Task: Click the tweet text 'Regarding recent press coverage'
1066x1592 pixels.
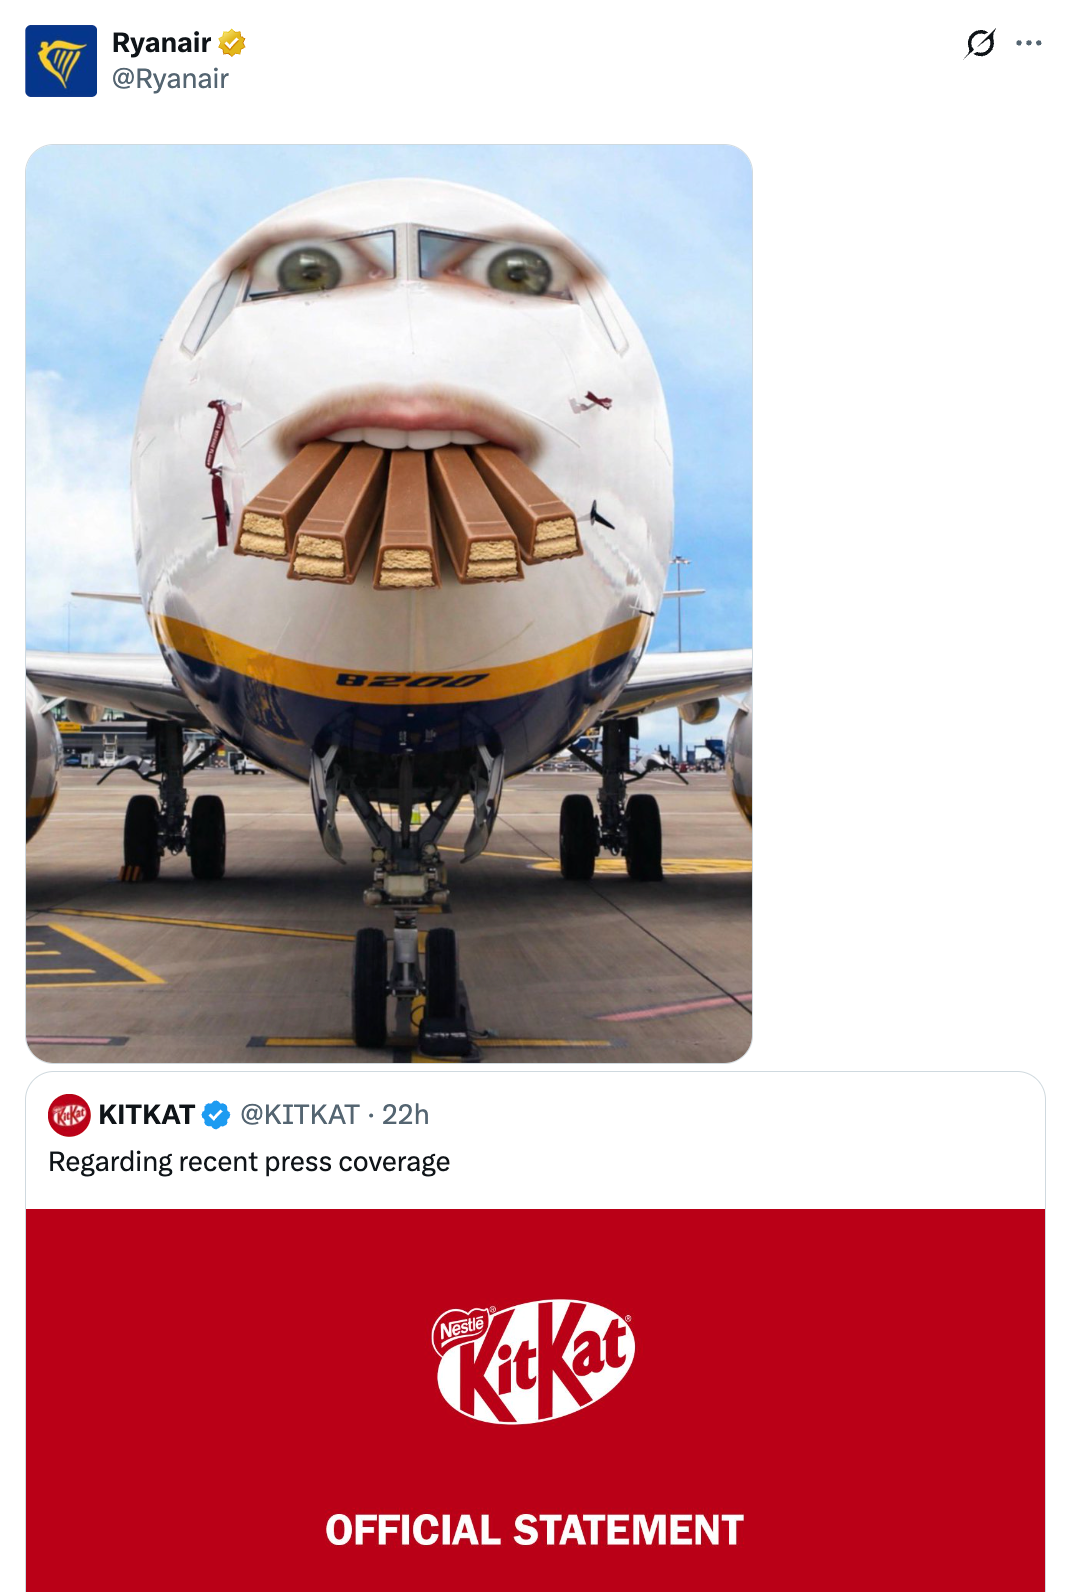Action: 248,1161
